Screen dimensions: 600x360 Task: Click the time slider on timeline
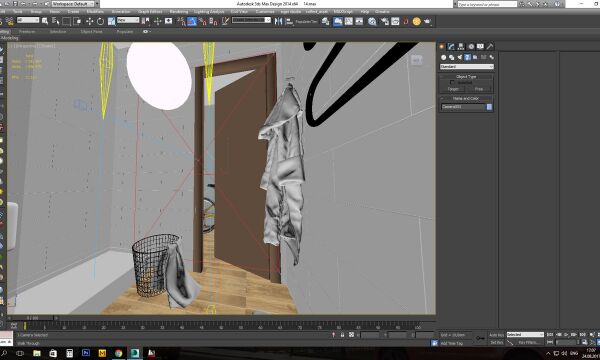pyautogui.click(x=32, y=318)
